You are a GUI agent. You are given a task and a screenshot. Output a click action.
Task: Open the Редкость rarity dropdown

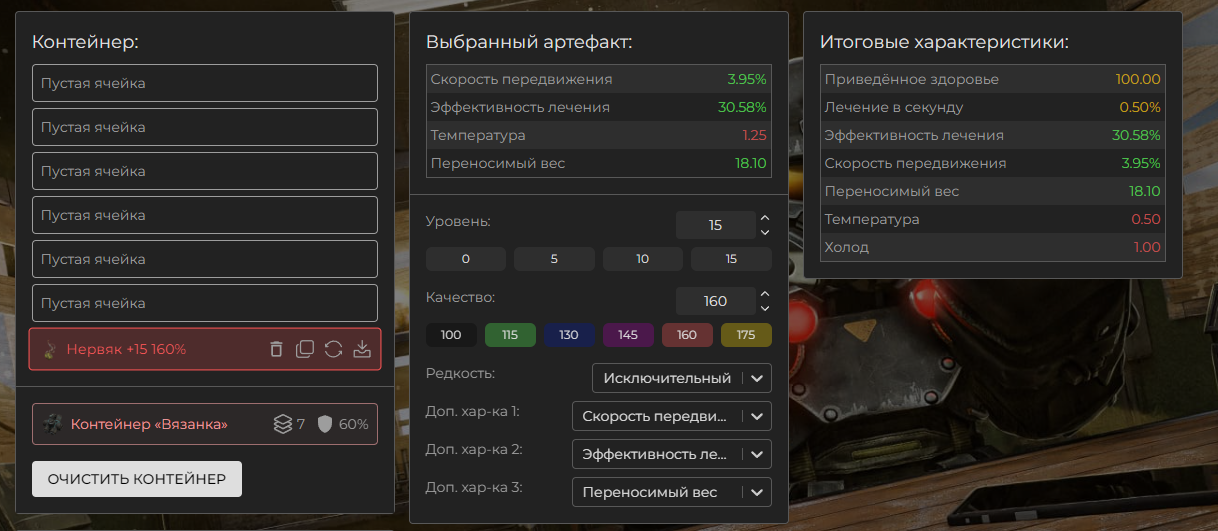[681, 378]
